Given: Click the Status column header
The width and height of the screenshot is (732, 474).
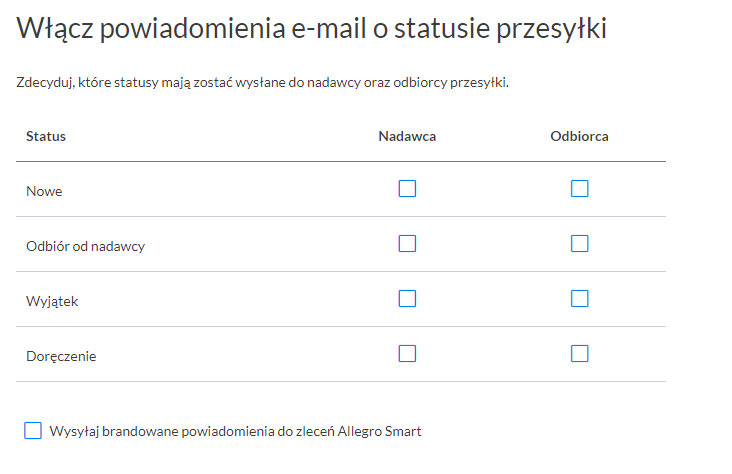Looking at the screenshot, I should pyautogui.click(x=46, y=136).
